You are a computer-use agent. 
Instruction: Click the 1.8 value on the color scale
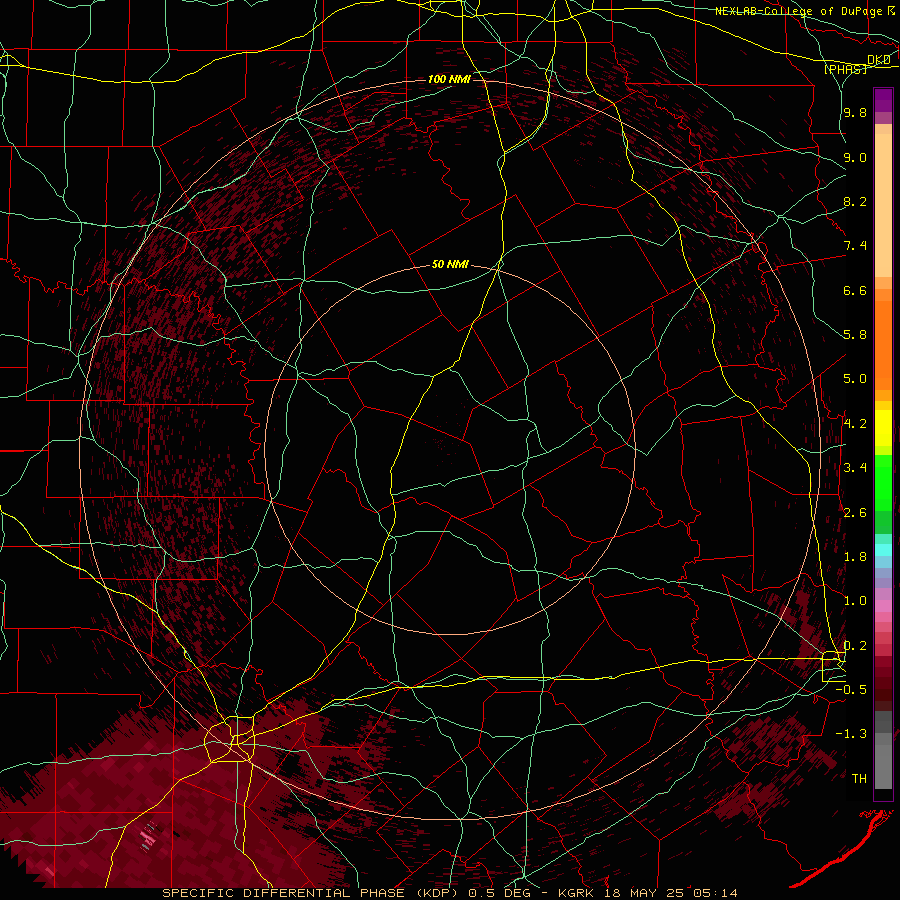[855, 557]
